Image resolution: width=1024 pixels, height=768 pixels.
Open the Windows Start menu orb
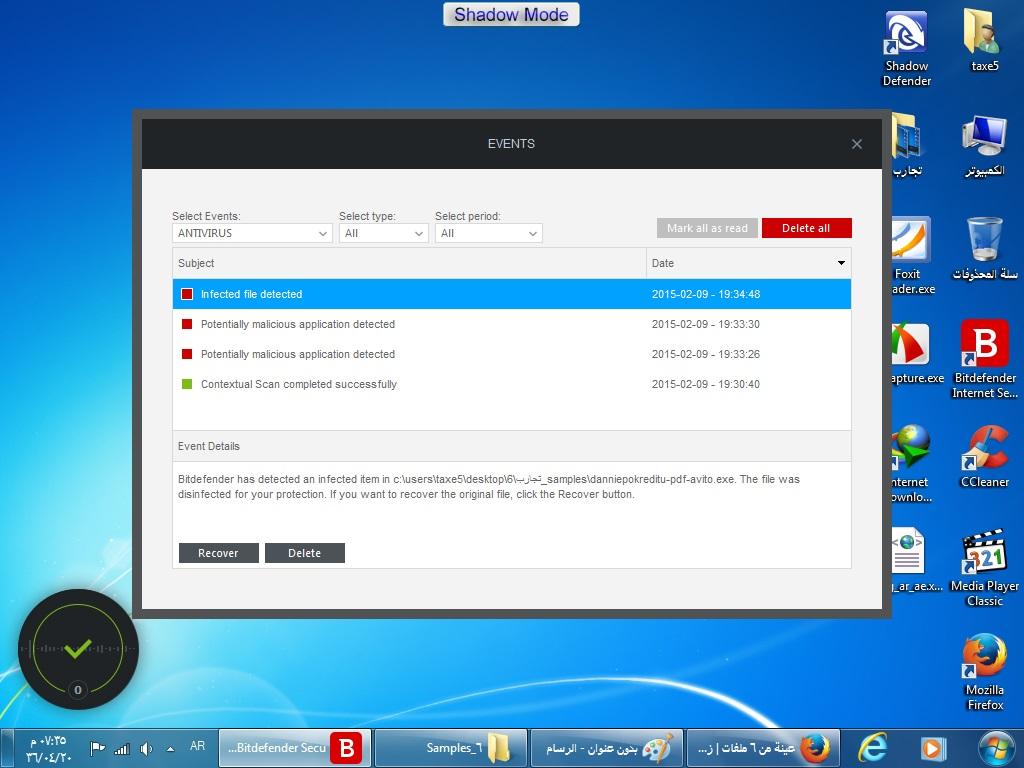[x=997, y=748]
